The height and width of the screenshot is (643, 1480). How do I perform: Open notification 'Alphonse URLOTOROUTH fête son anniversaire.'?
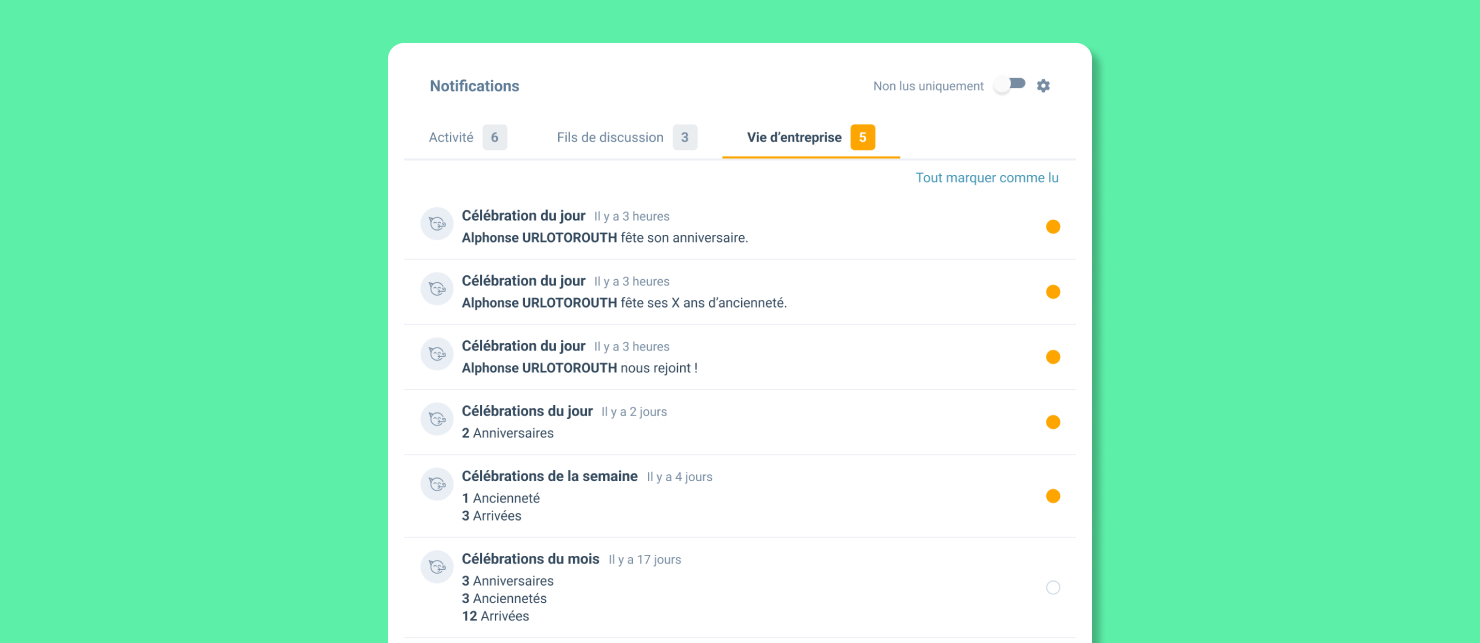click(x=740, y=227)
